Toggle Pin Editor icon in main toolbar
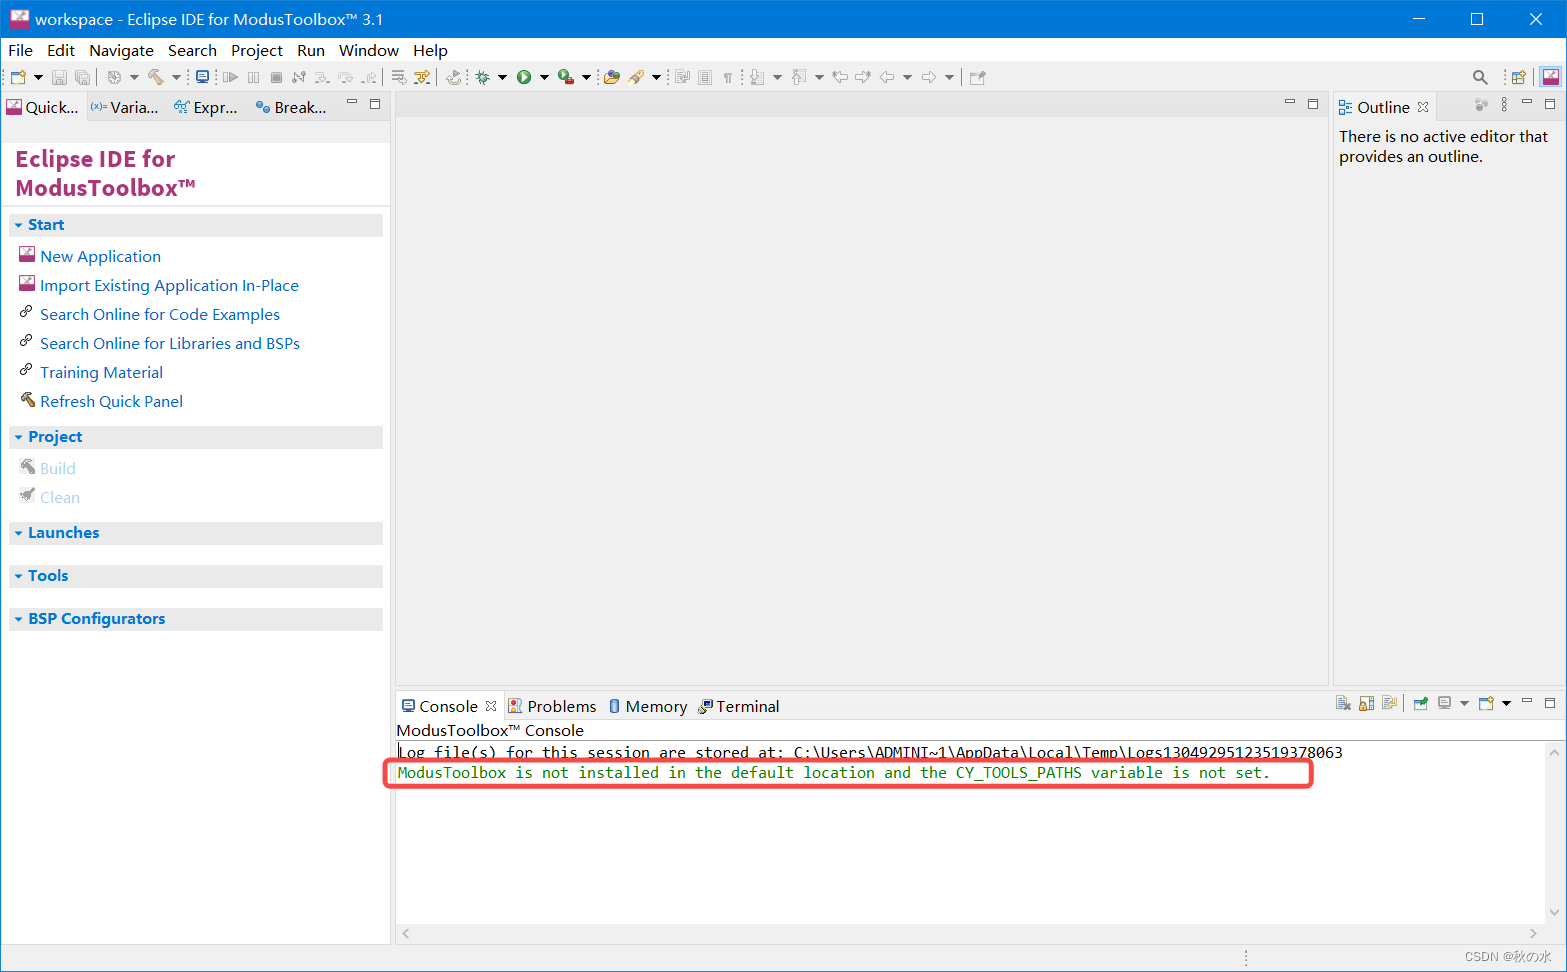 click(978, 77)
